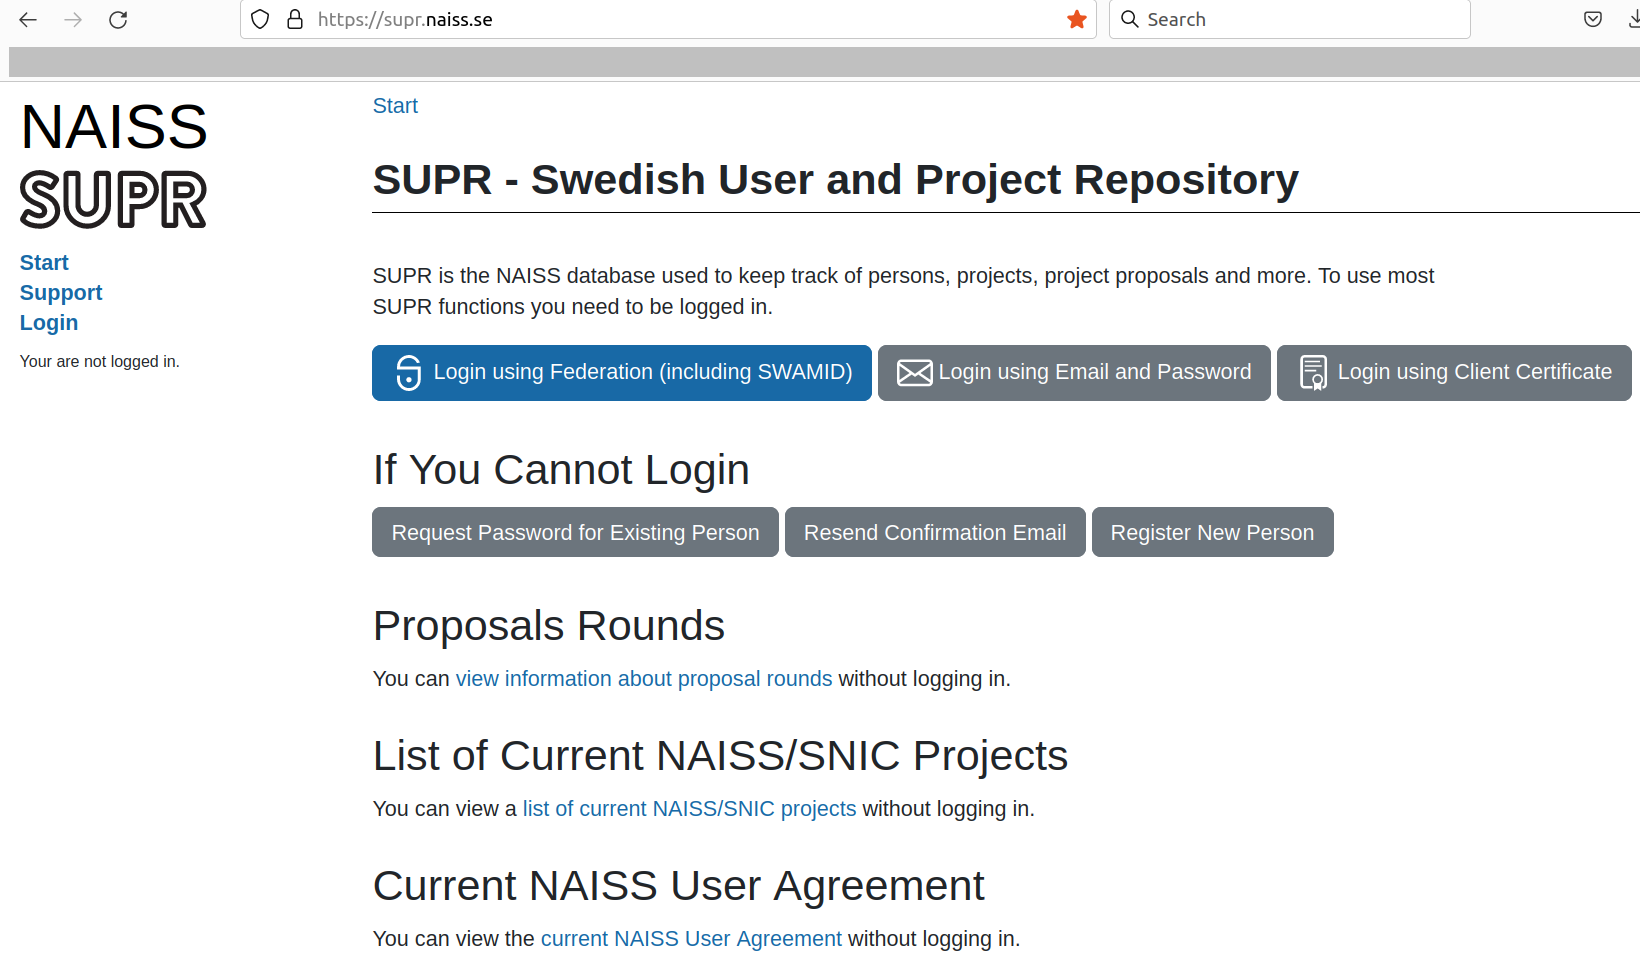Click the 'Proposals Rounds' heading
The image size is (1640, 973).
[x=549, y=626]
